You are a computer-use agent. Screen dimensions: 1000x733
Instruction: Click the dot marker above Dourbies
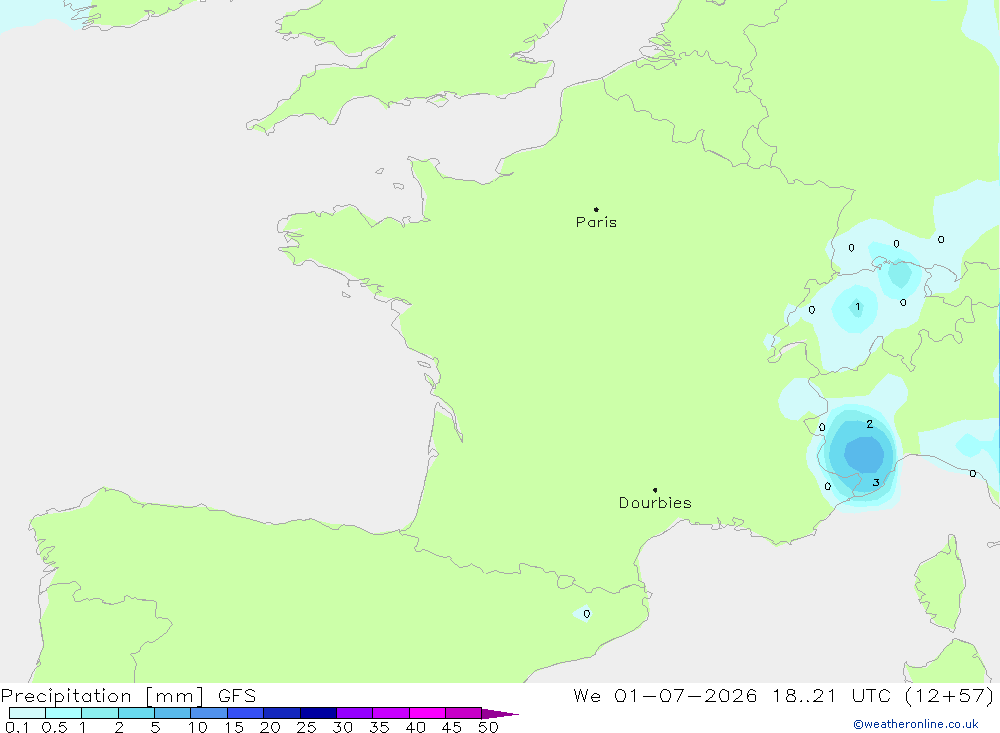click(x=655, y=490)
